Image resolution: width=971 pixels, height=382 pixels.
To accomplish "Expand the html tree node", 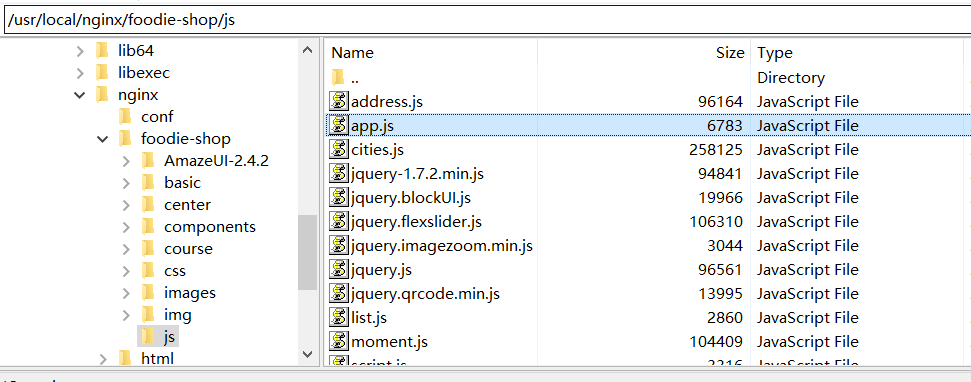I will coord(103,358).
